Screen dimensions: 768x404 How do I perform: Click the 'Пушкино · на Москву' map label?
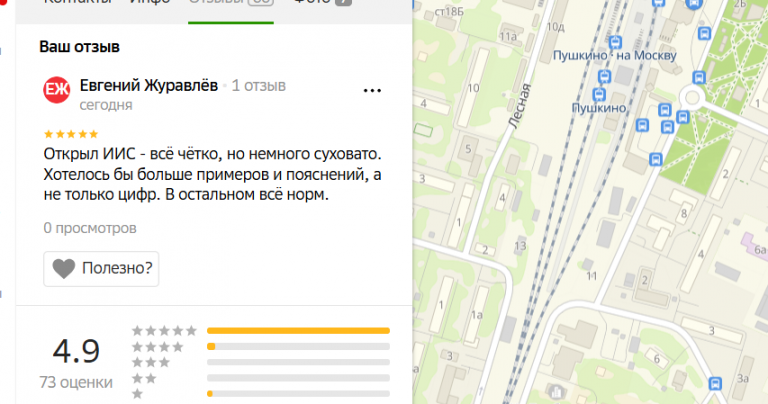click(x=615, y=56)
